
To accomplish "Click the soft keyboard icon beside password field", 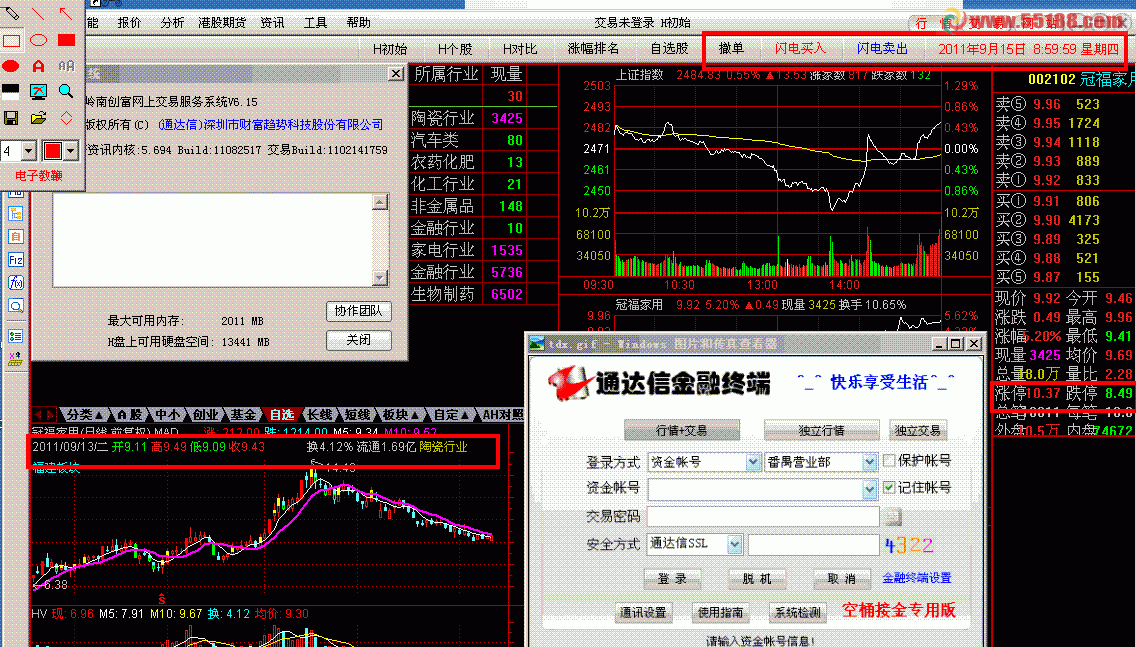I will (x=893, y=516).
